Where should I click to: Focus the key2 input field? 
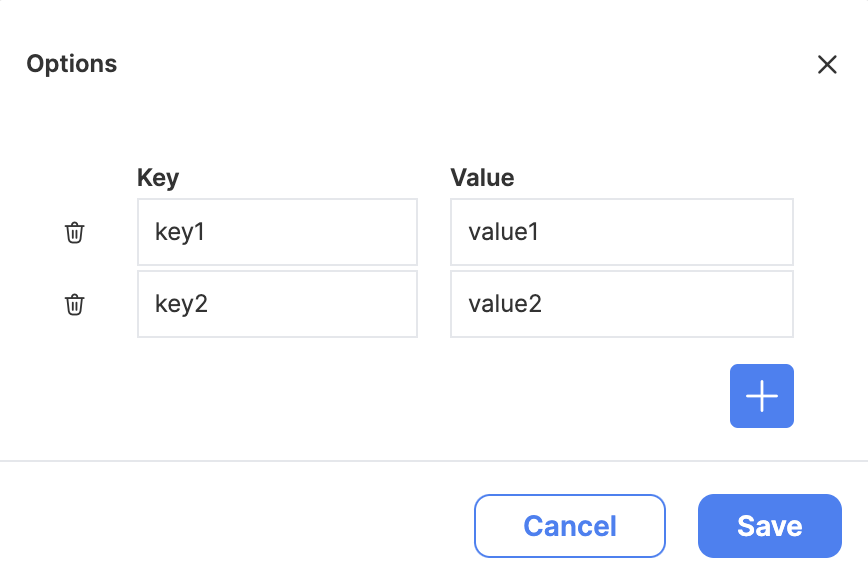(277, 304)
